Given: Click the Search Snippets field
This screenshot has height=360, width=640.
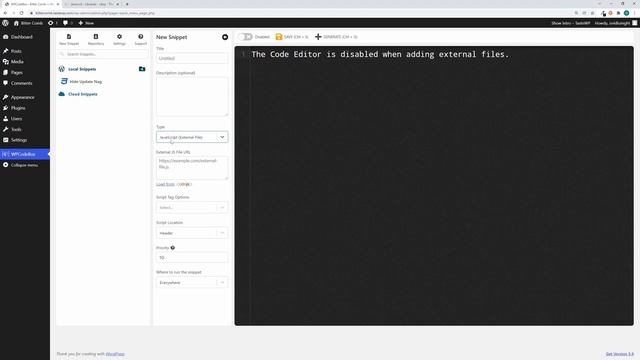Looking at the screenshot, I should click(103, 54).
